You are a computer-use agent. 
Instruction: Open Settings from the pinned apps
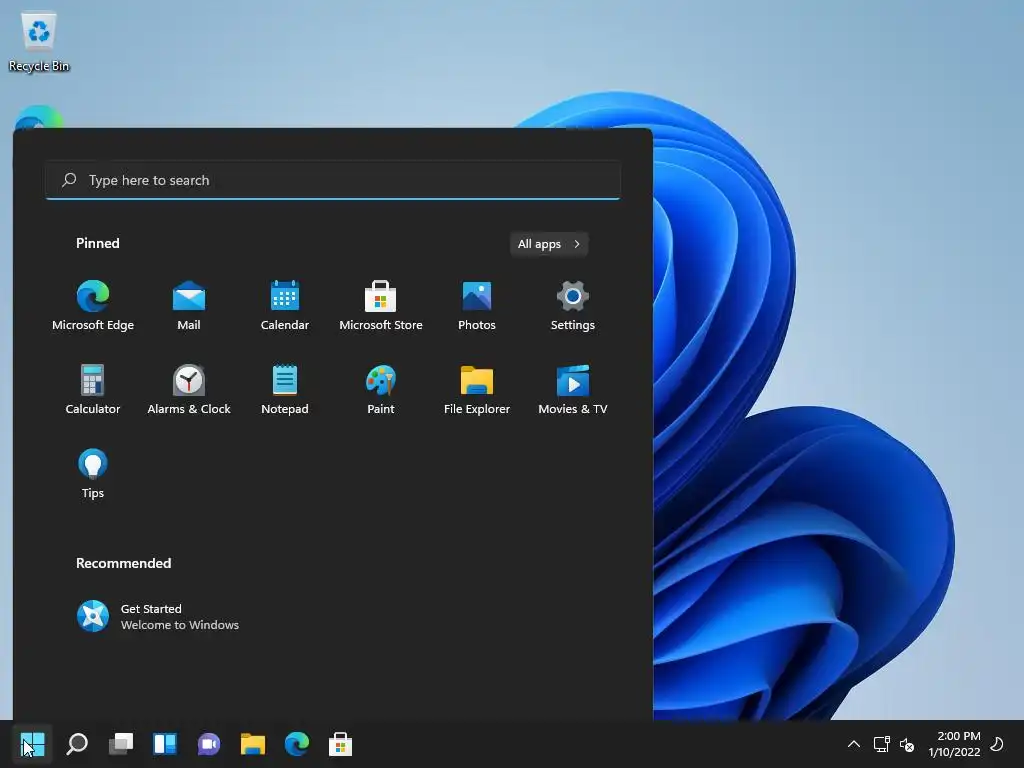click(573, 305)
